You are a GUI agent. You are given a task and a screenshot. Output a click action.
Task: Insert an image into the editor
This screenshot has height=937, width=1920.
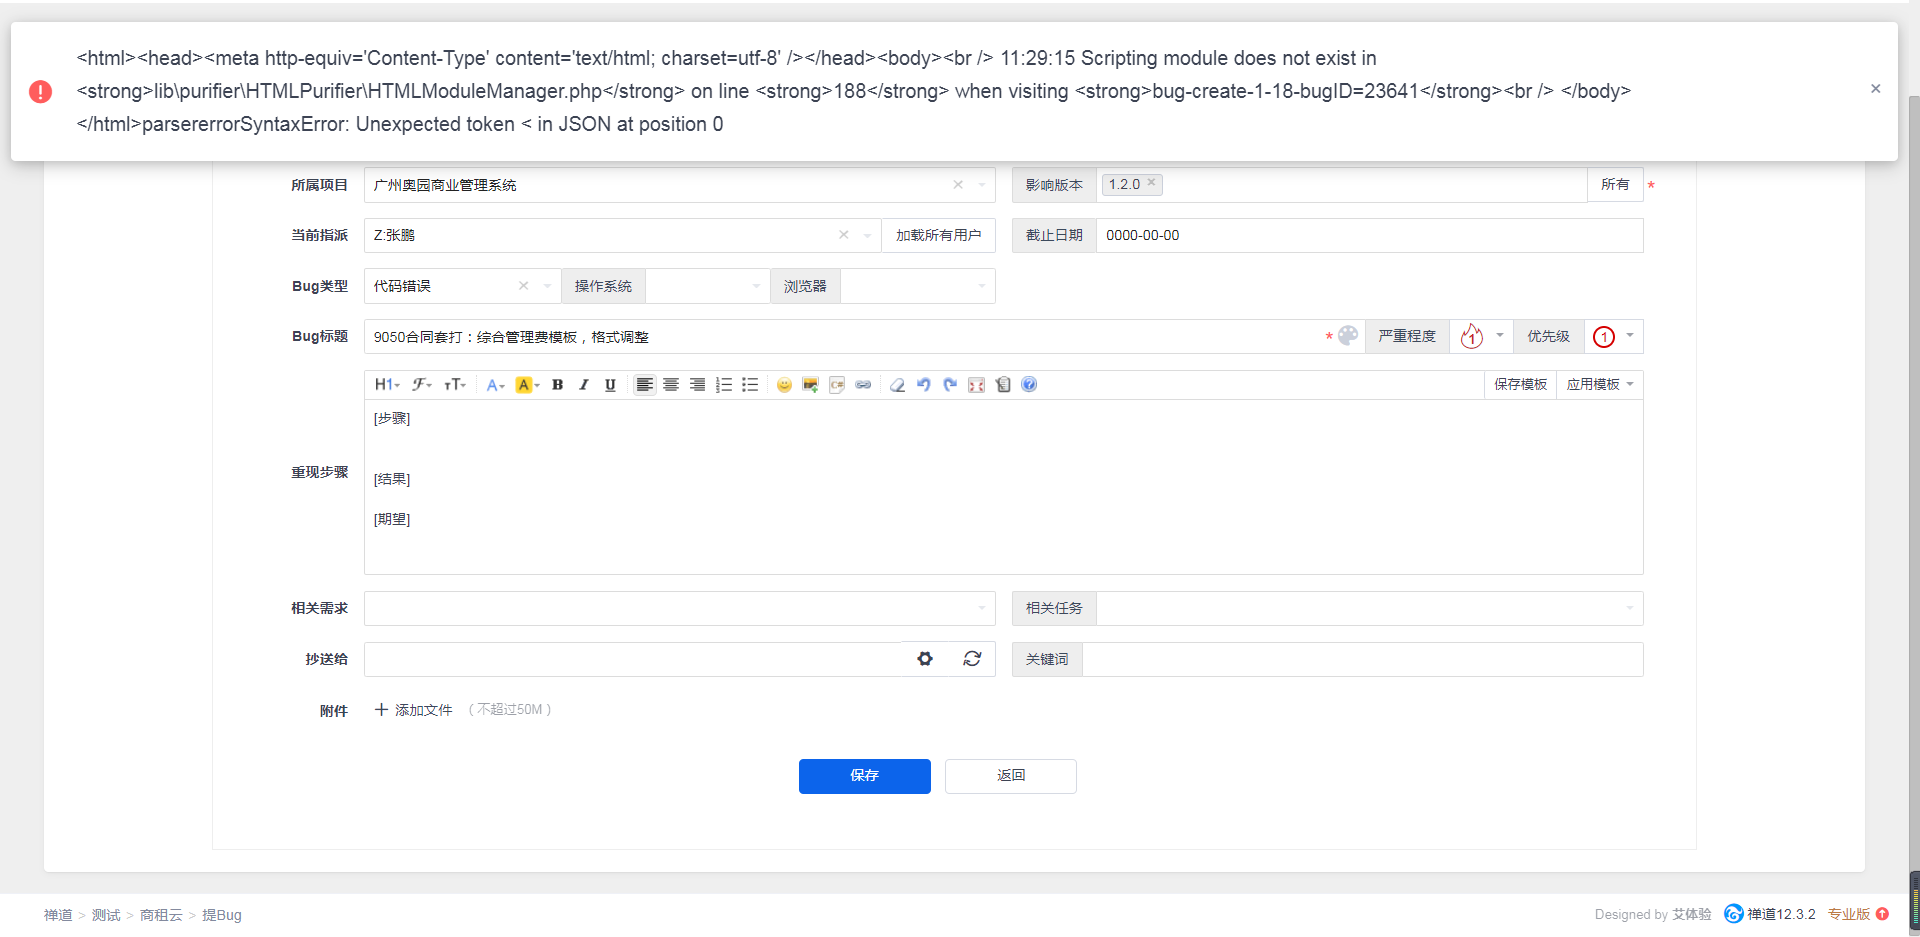pyautogui.click(x=810, y=385)
